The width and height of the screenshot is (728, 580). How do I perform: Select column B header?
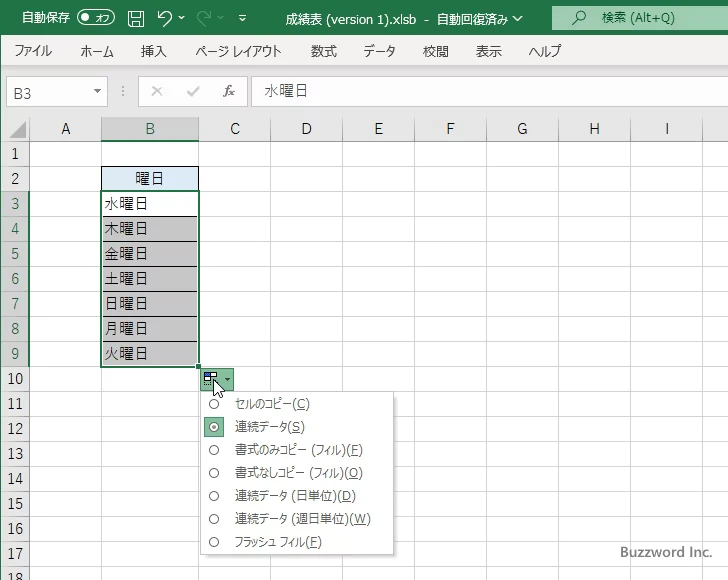pos(150,129)
